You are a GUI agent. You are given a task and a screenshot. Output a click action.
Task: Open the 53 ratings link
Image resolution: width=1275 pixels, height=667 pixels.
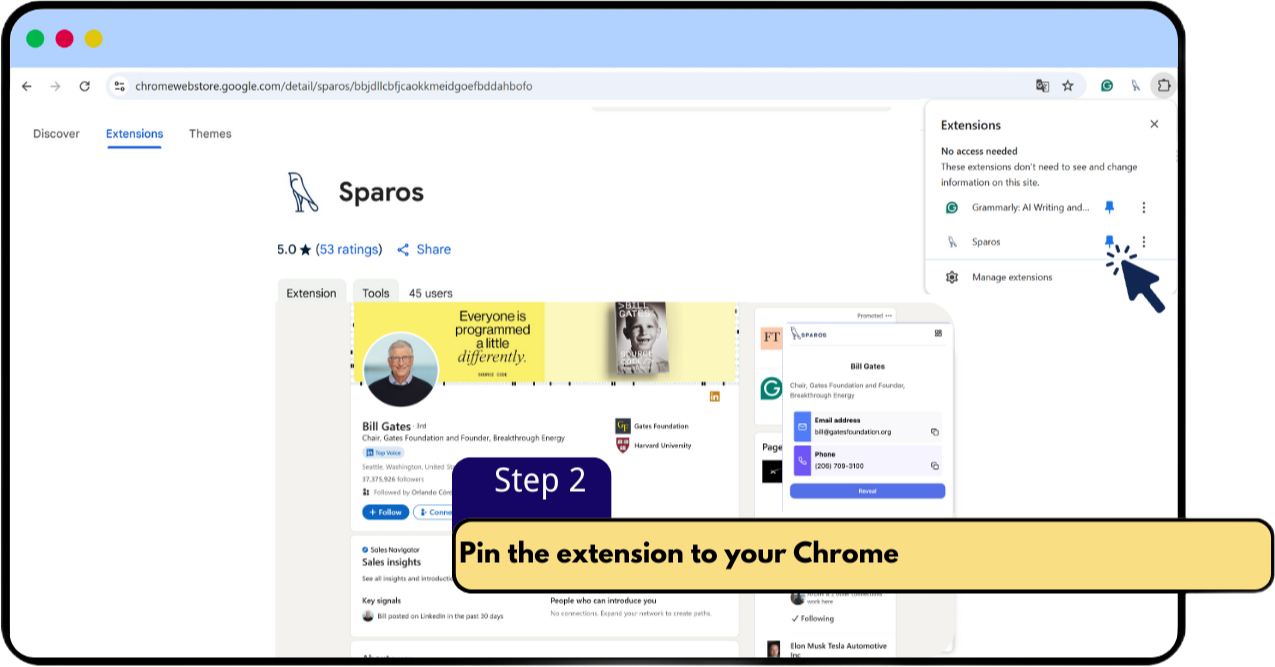click(x=352, y=249)
